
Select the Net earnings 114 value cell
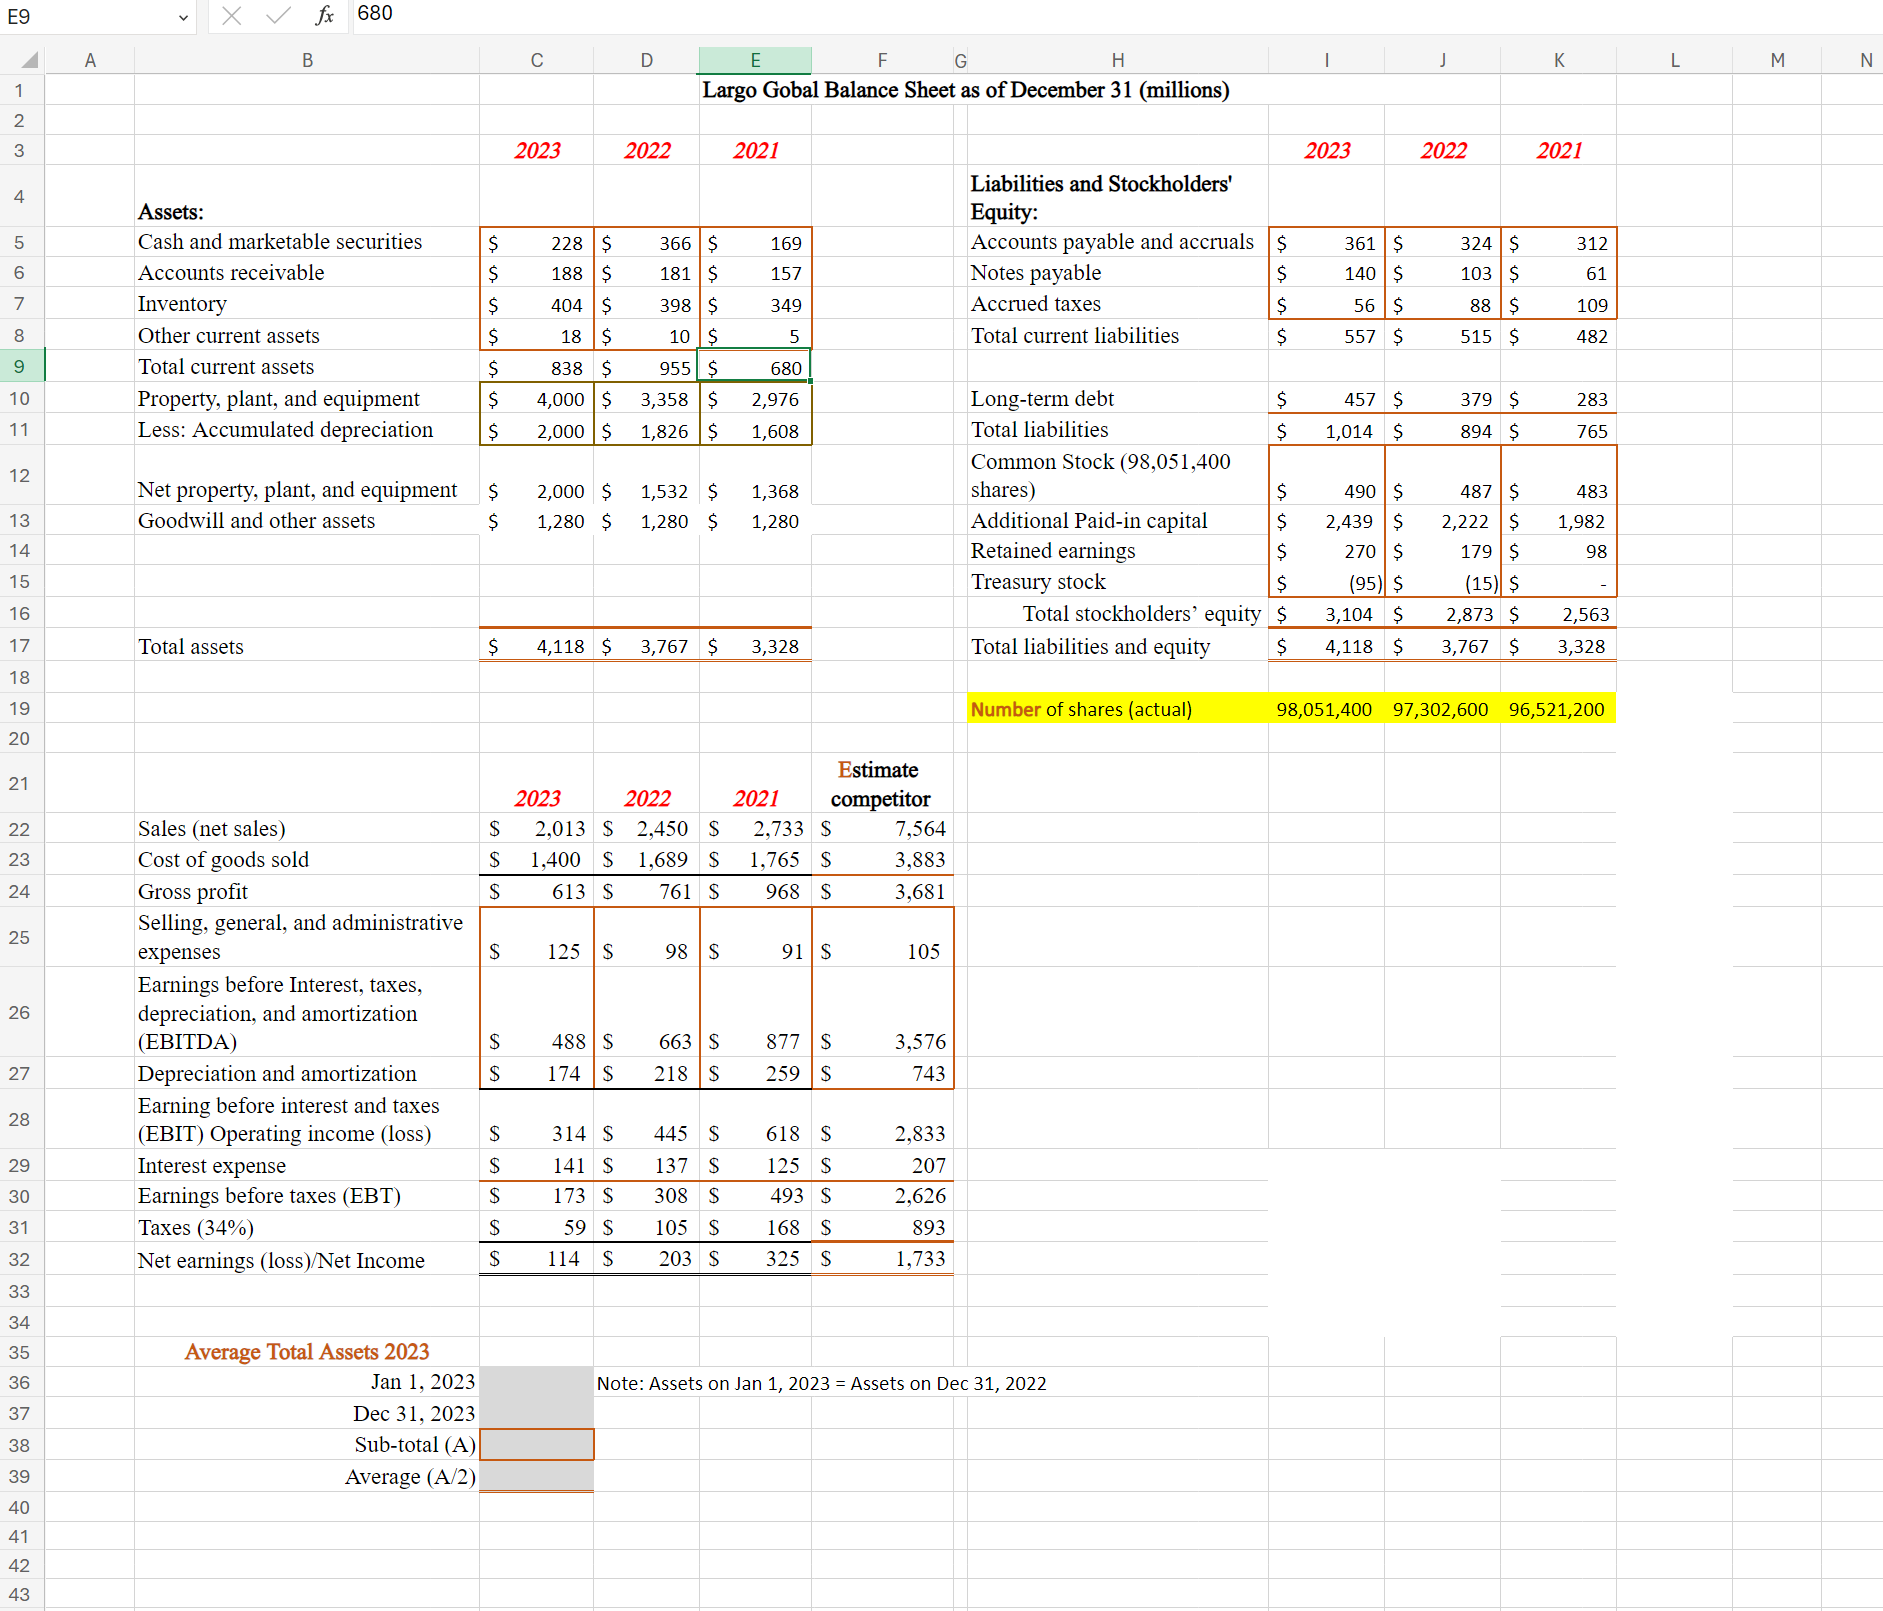(537, 1259)
